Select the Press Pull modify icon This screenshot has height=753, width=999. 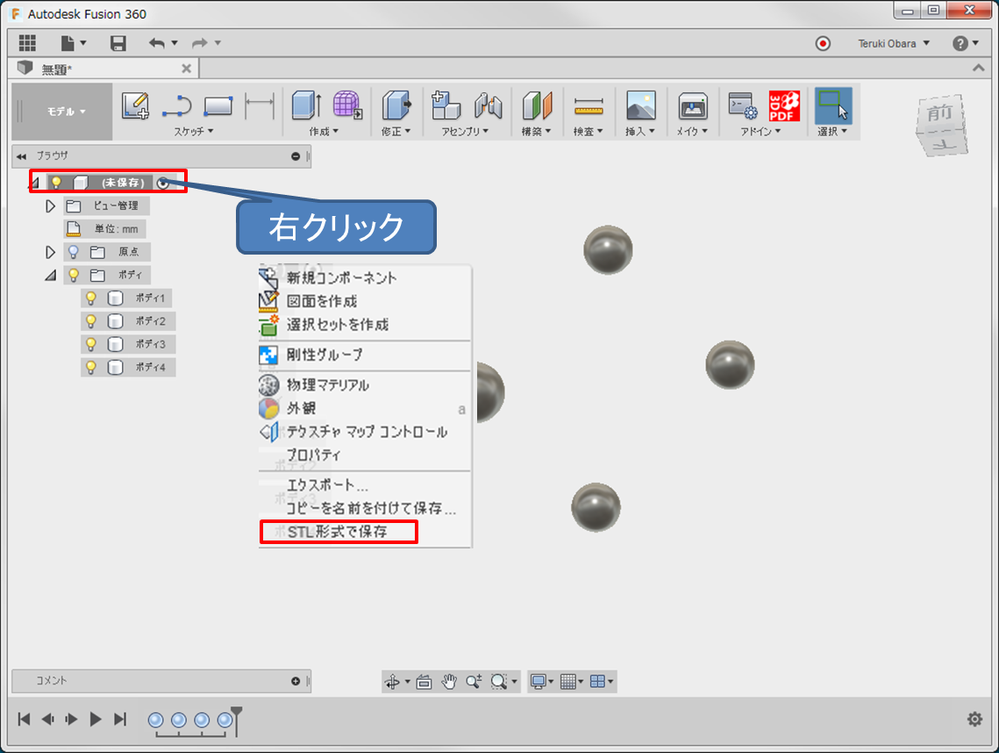[x=396, y=105]
